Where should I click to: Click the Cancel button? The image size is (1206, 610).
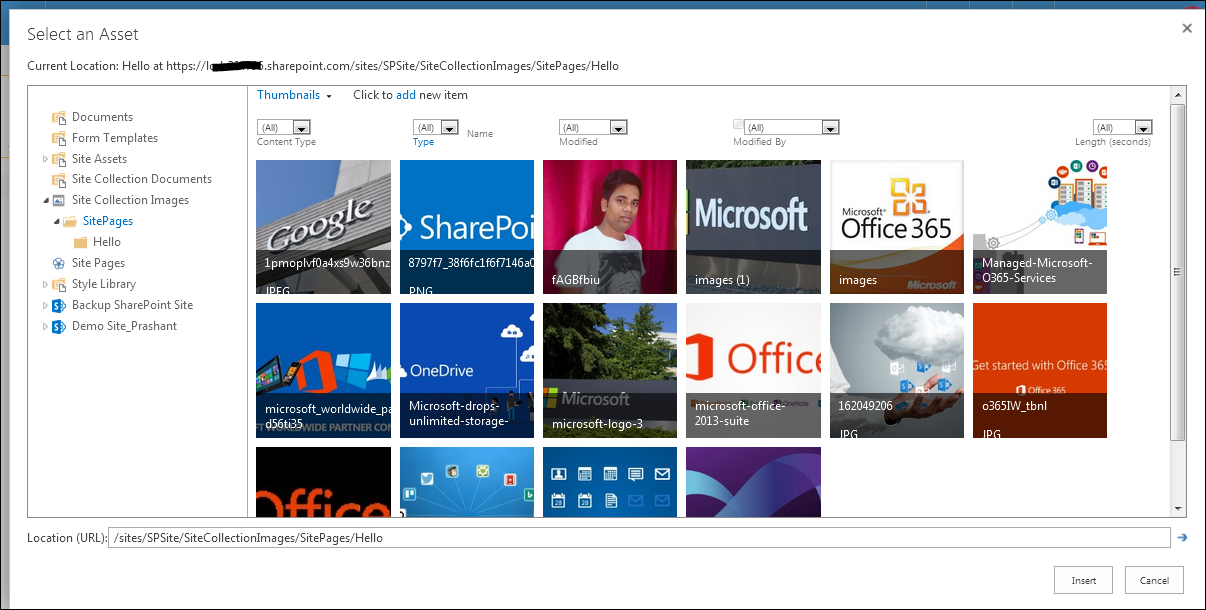(1154, 580)
